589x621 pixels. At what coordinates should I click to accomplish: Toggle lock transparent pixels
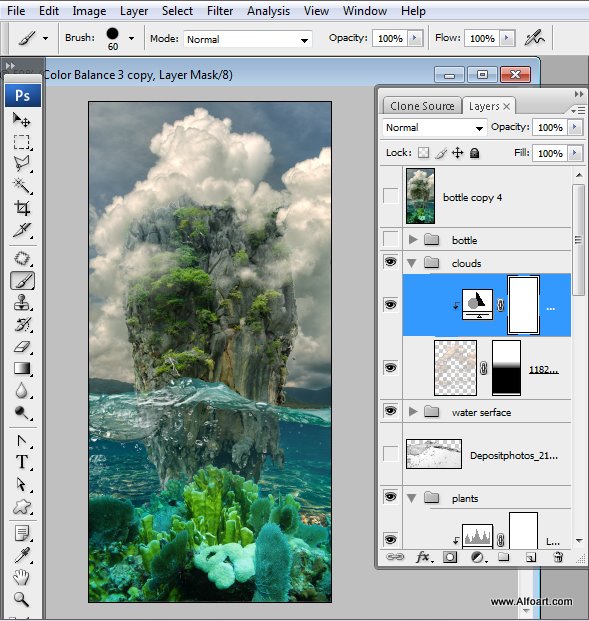[423, 153]
